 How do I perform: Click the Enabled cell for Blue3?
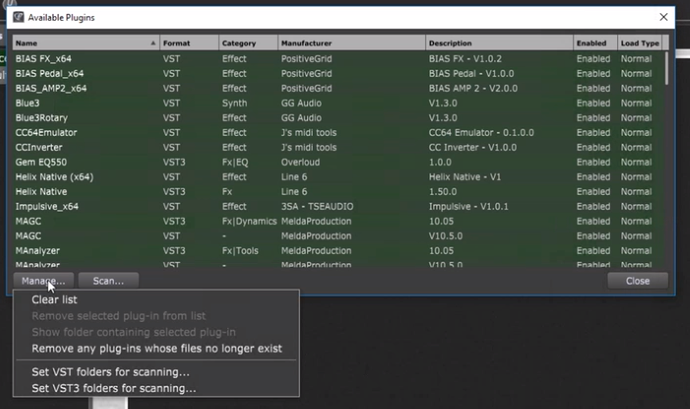593,103
